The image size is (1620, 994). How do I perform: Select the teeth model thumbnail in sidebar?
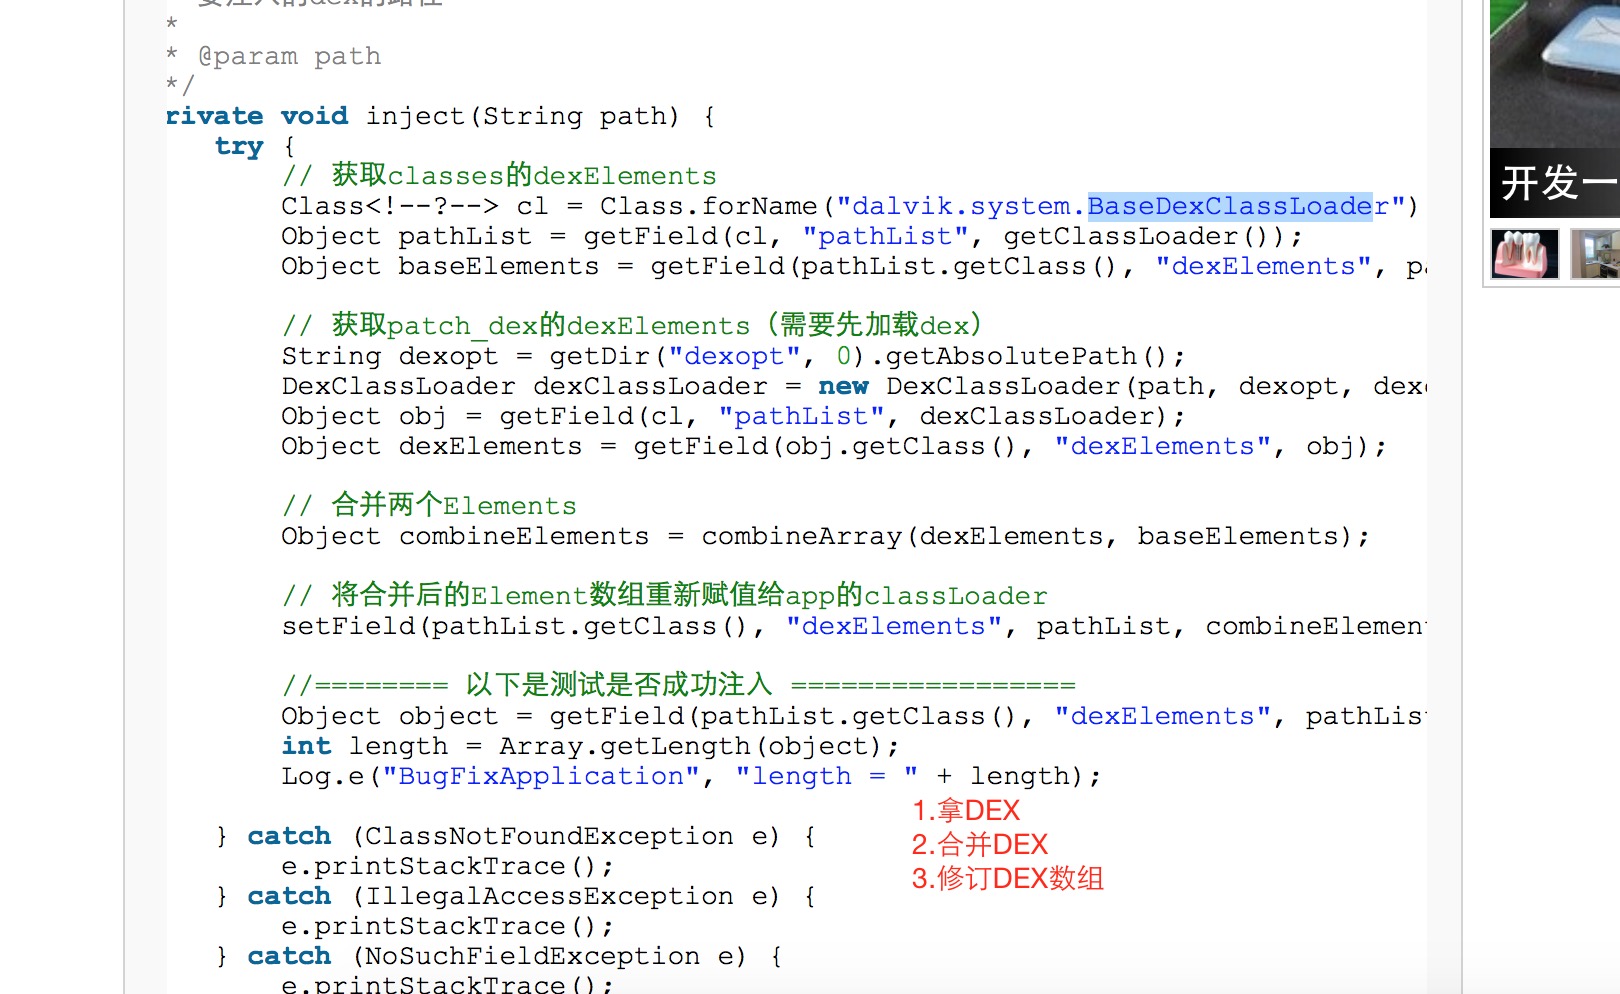point(1525,253)
